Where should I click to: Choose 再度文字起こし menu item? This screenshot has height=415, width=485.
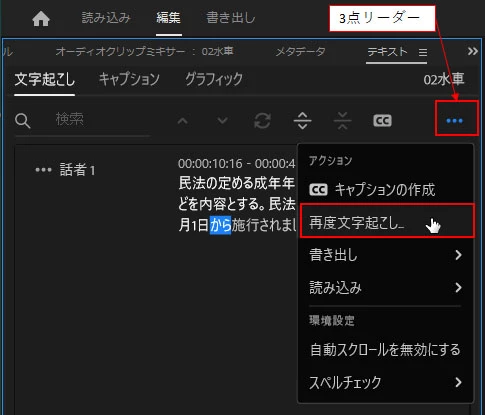387,222
